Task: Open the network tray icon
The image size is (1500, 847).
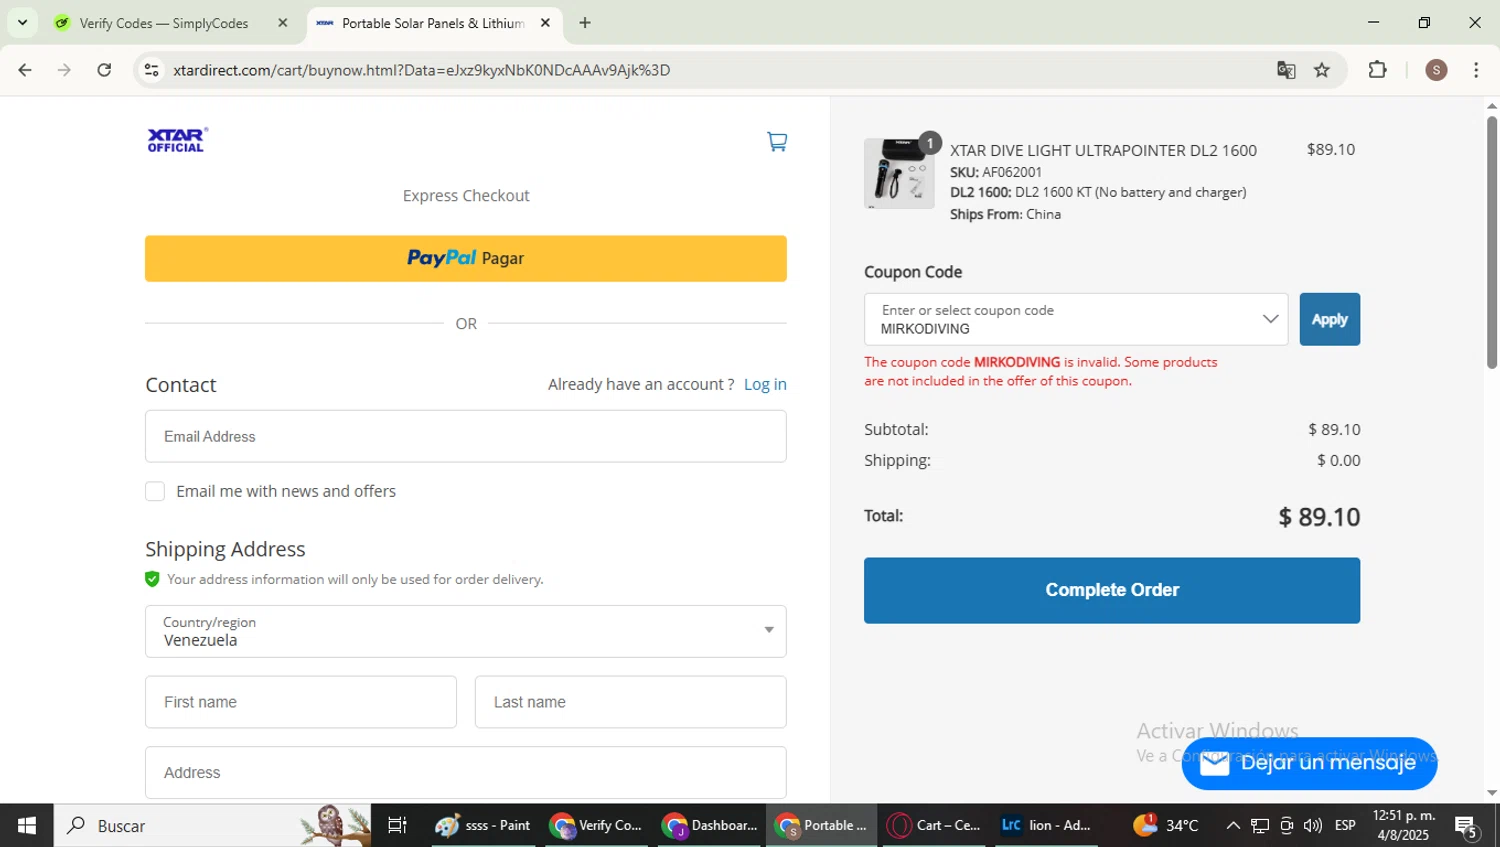Action: point(1260,825)
